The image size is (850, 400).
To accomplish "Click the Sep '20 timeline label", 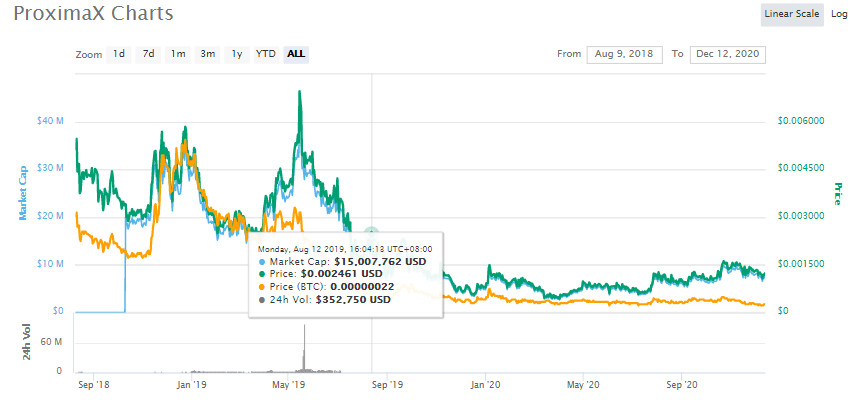I will pos(682,385).
